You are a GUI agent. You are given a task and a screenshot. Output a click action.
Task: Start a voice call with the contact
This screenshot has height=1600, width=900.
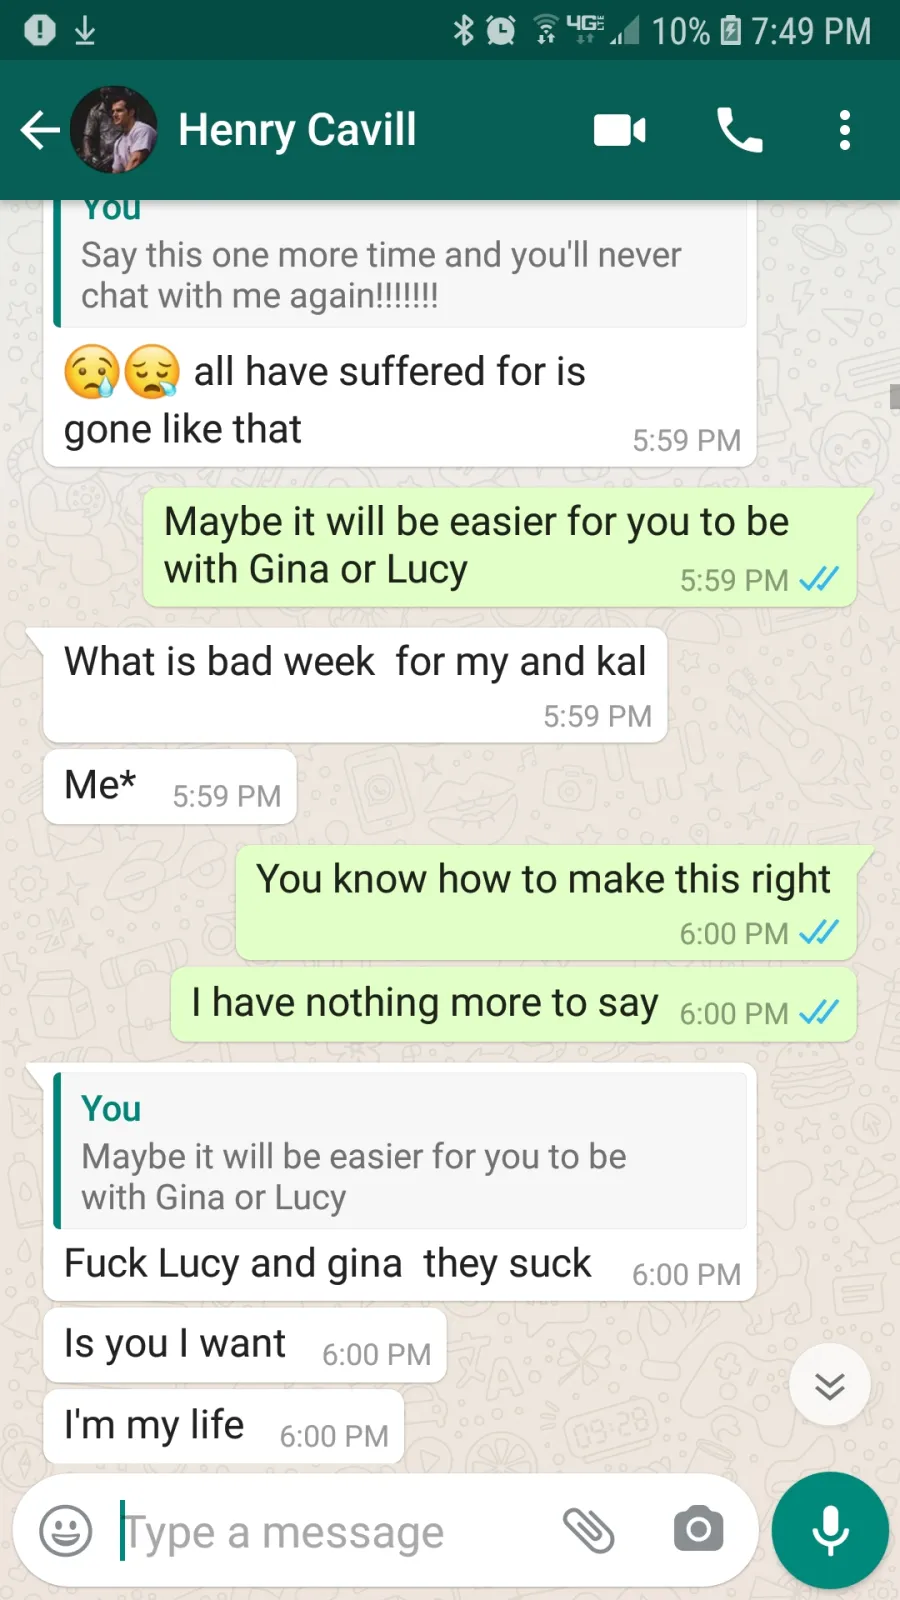click(x=740, y=130)
